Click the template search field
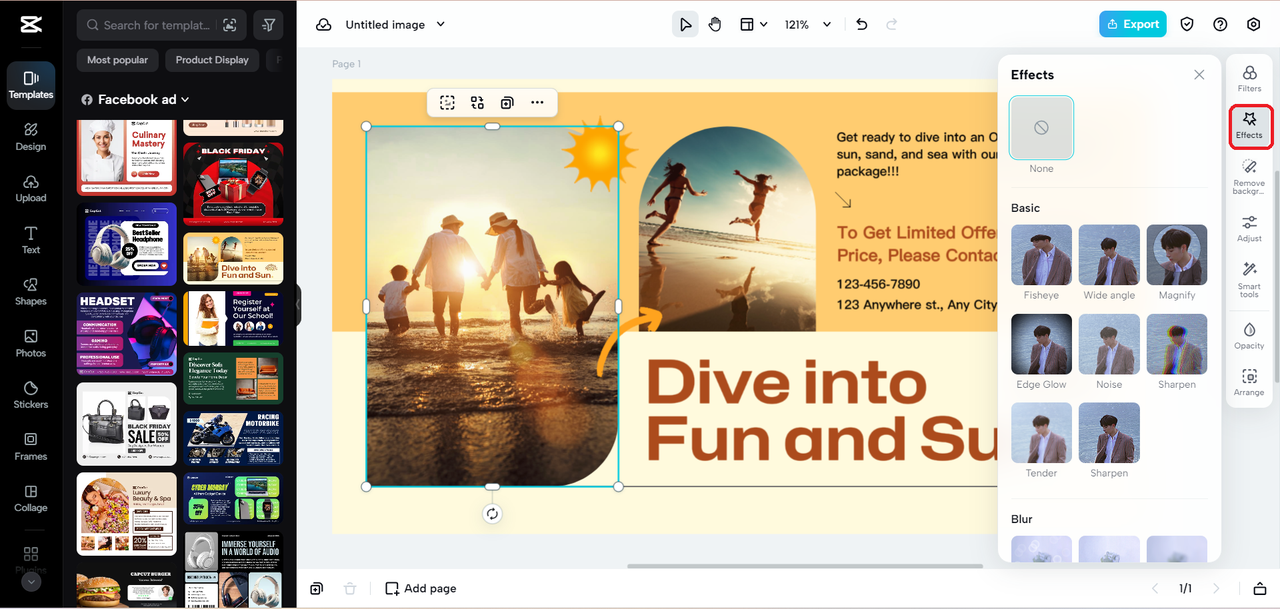The image size is (1280, 609). pos(158,25)
